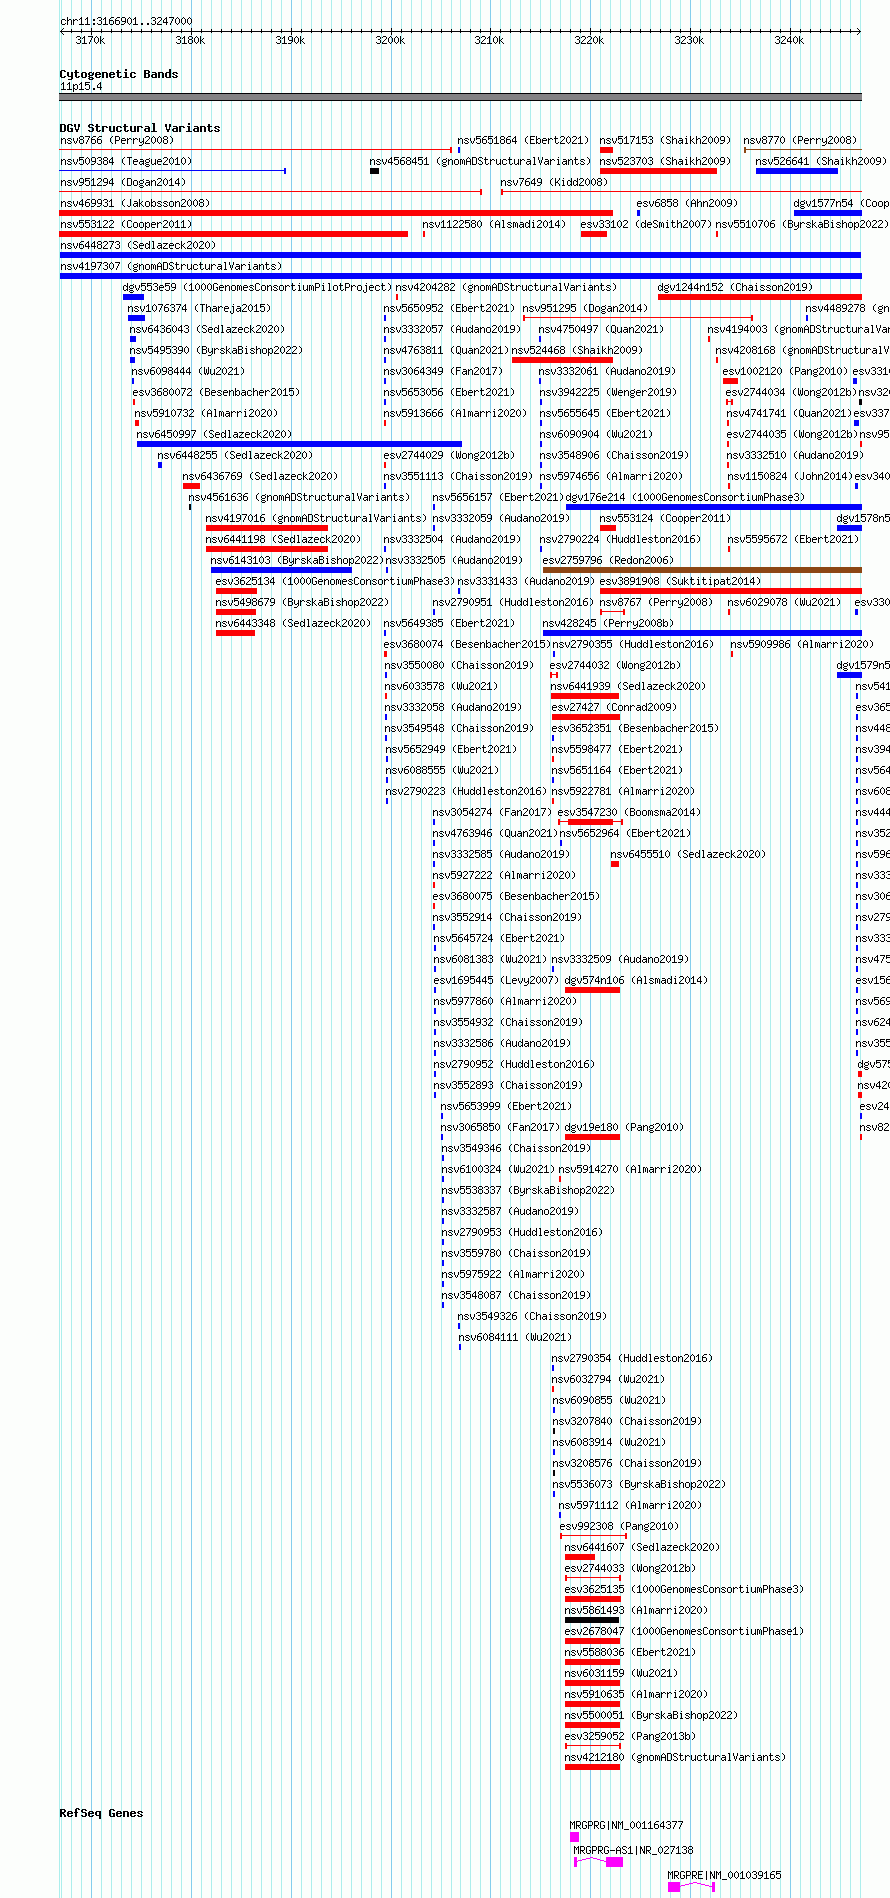Select the red bar under nsv4212180 gnomAD variant
The image size is (890, 1898).
coord(592,1767)
